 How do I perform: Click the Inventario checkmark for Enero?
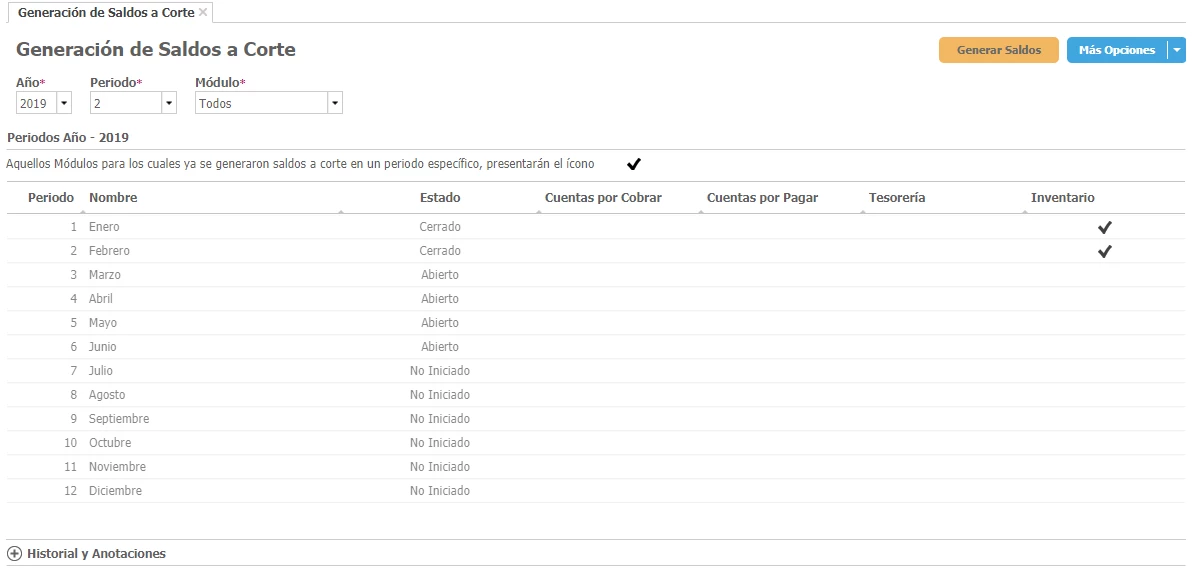click(x=1104, y=227)
